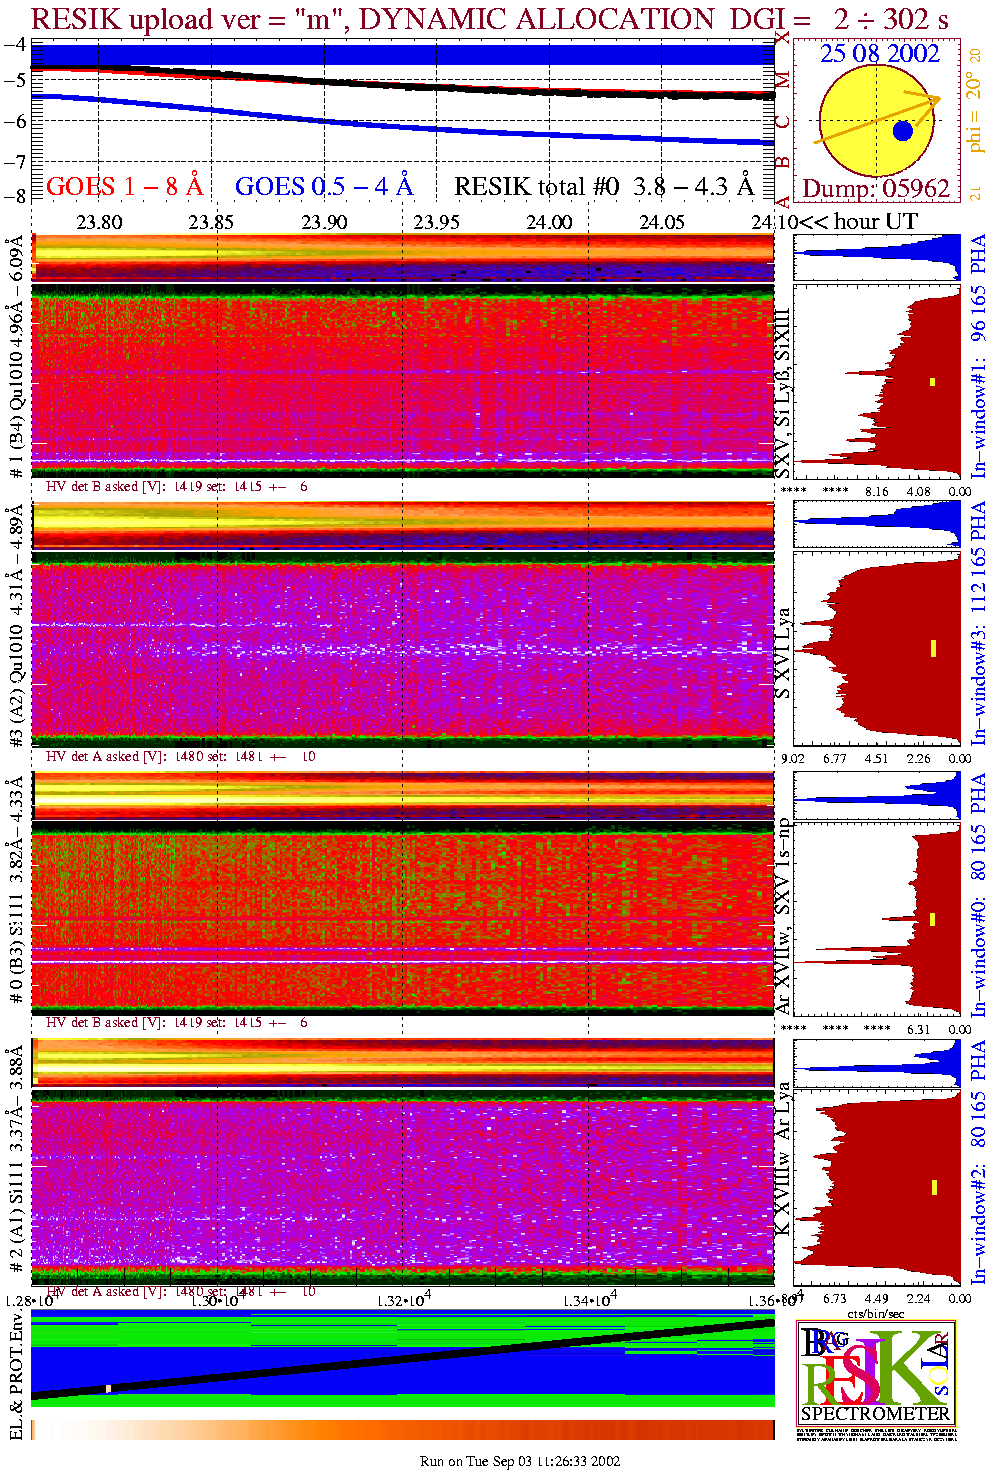Viewport: 1004px width, 1476px height.
Task: Click the date label 25 08 2002
Action: click(879, 54)
